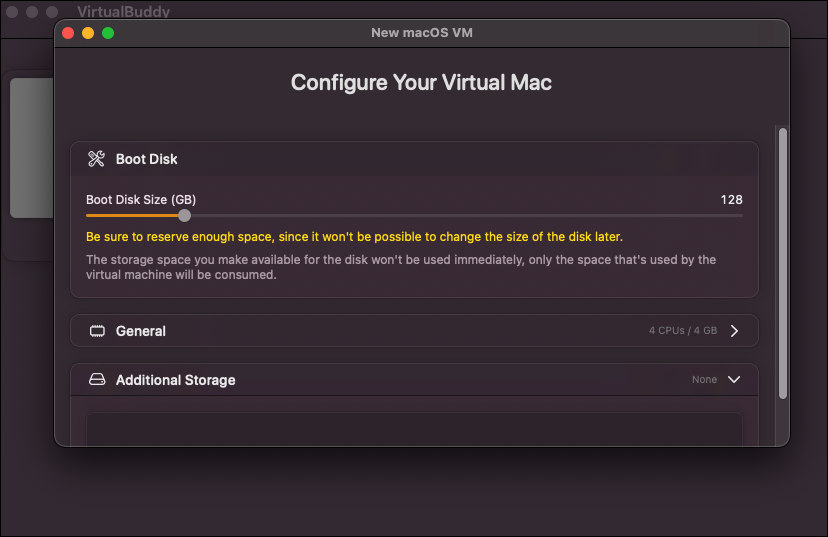Image resolution: width=828 pixels, height=537 pixels.
Task: Click the Boot Disk section title
Action: point(146,159)
